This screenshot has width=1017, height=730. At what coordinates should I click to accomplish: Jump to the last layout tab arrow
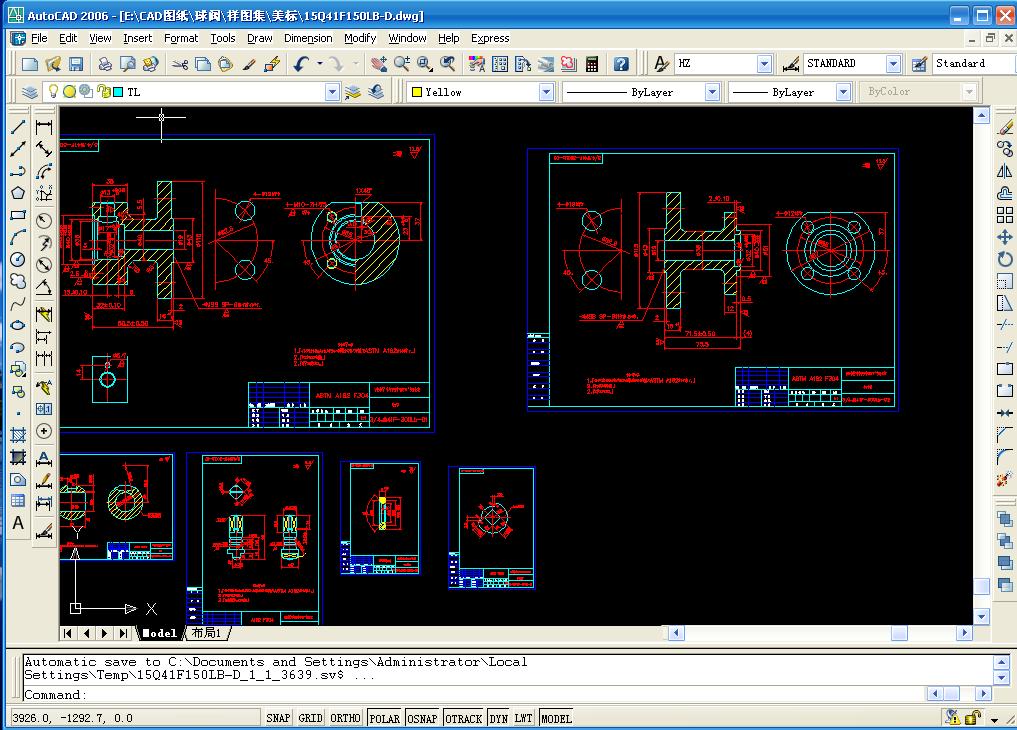123,633
